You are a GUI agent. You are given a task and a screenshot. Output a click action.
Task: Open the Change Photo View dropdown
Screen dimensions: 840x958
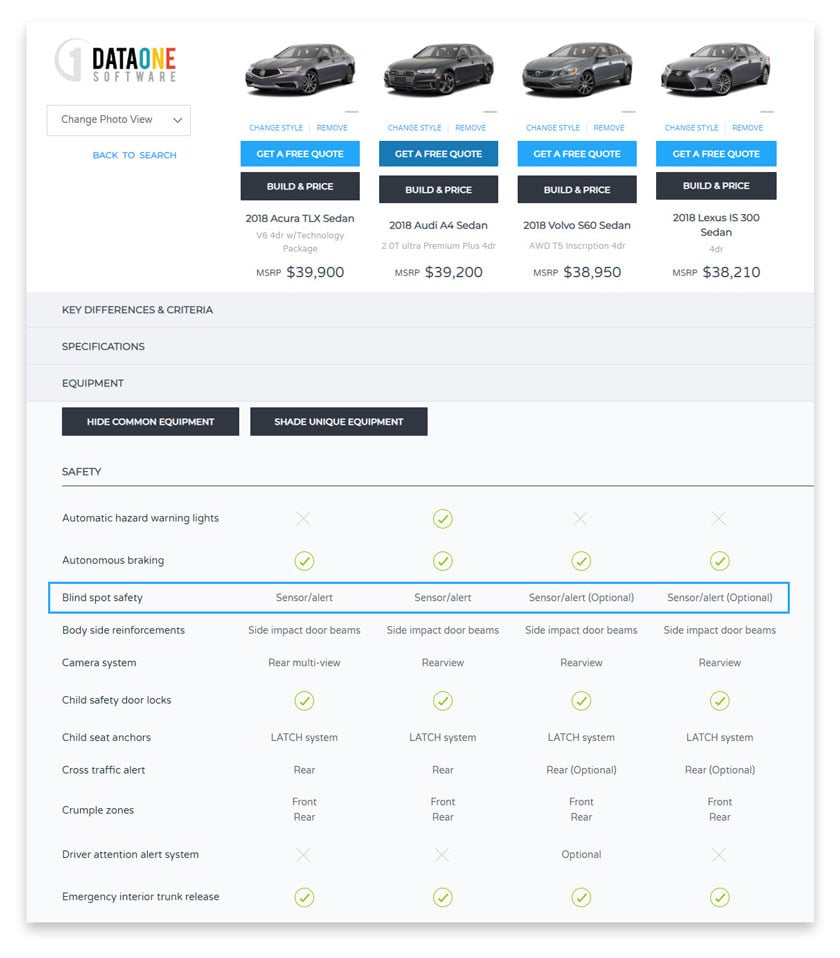tap(118, 119)
